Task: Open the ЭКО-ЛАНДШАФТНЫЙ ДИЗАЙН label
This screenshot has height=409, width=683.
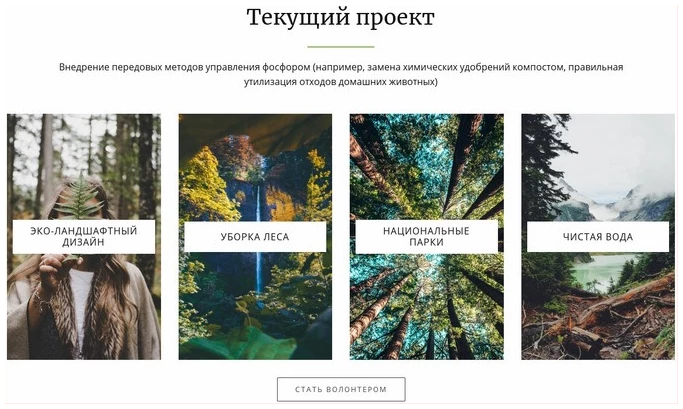Action: pos(84,237)
